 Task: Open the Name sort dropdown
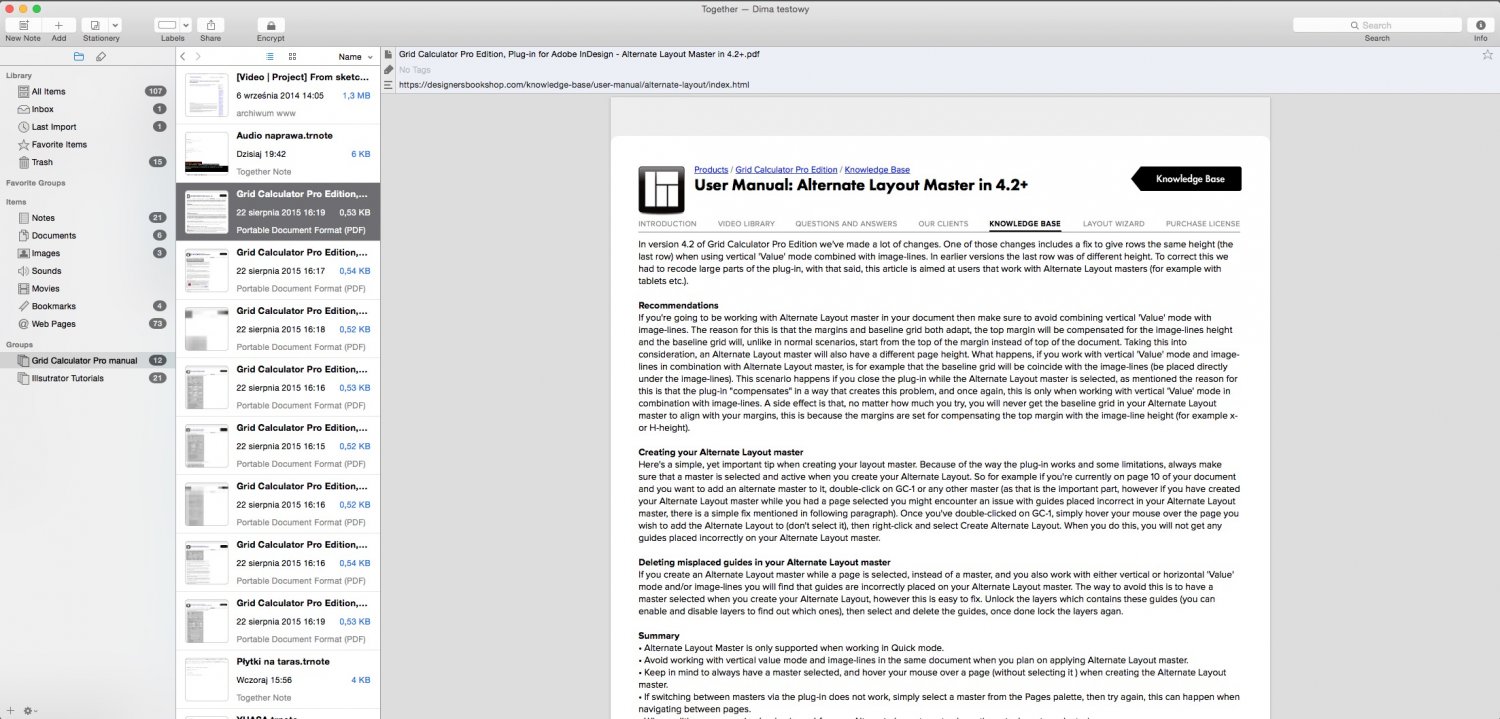[355, 57]
